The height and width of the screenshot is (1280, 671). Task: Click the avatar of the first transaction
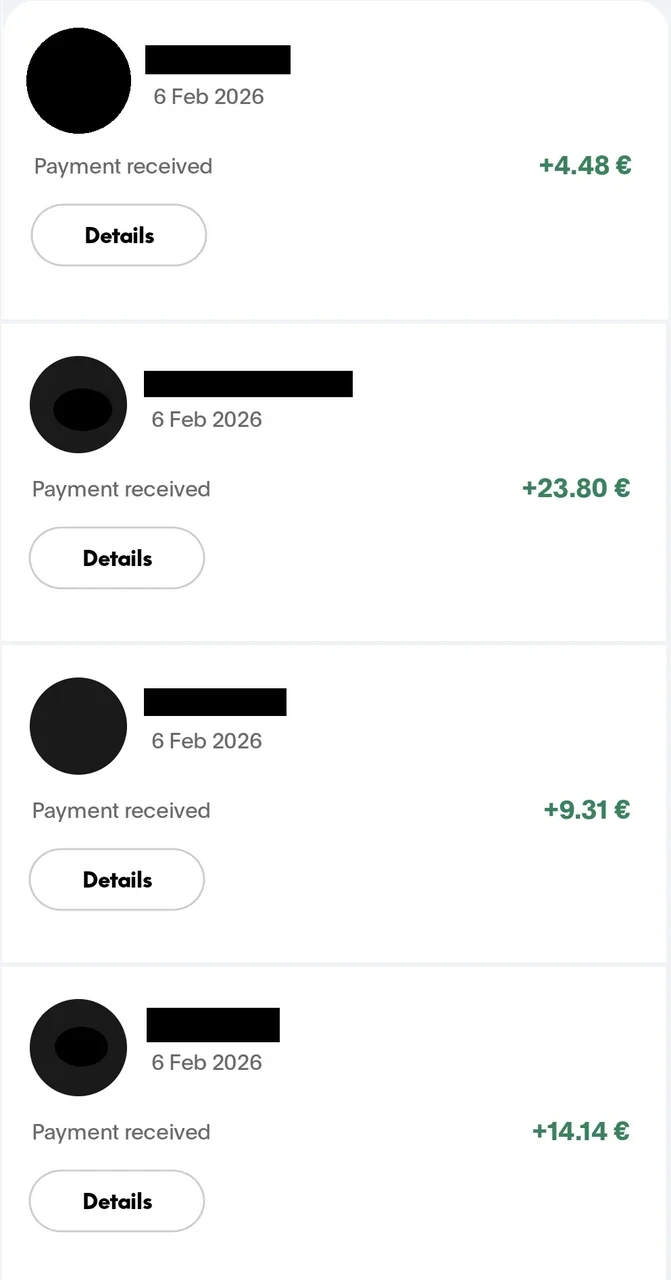tap(79, 81)
